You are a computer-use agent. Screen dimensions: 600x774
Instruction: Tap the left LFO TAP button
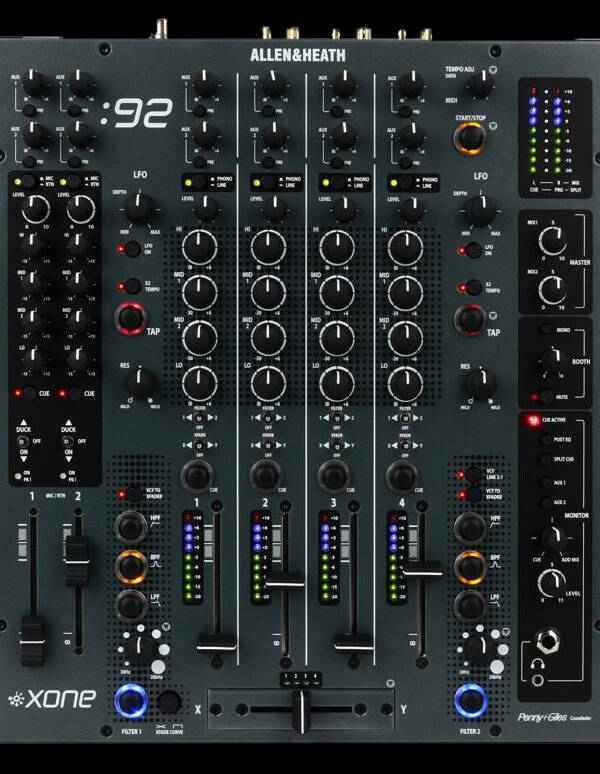click(131, 318)
